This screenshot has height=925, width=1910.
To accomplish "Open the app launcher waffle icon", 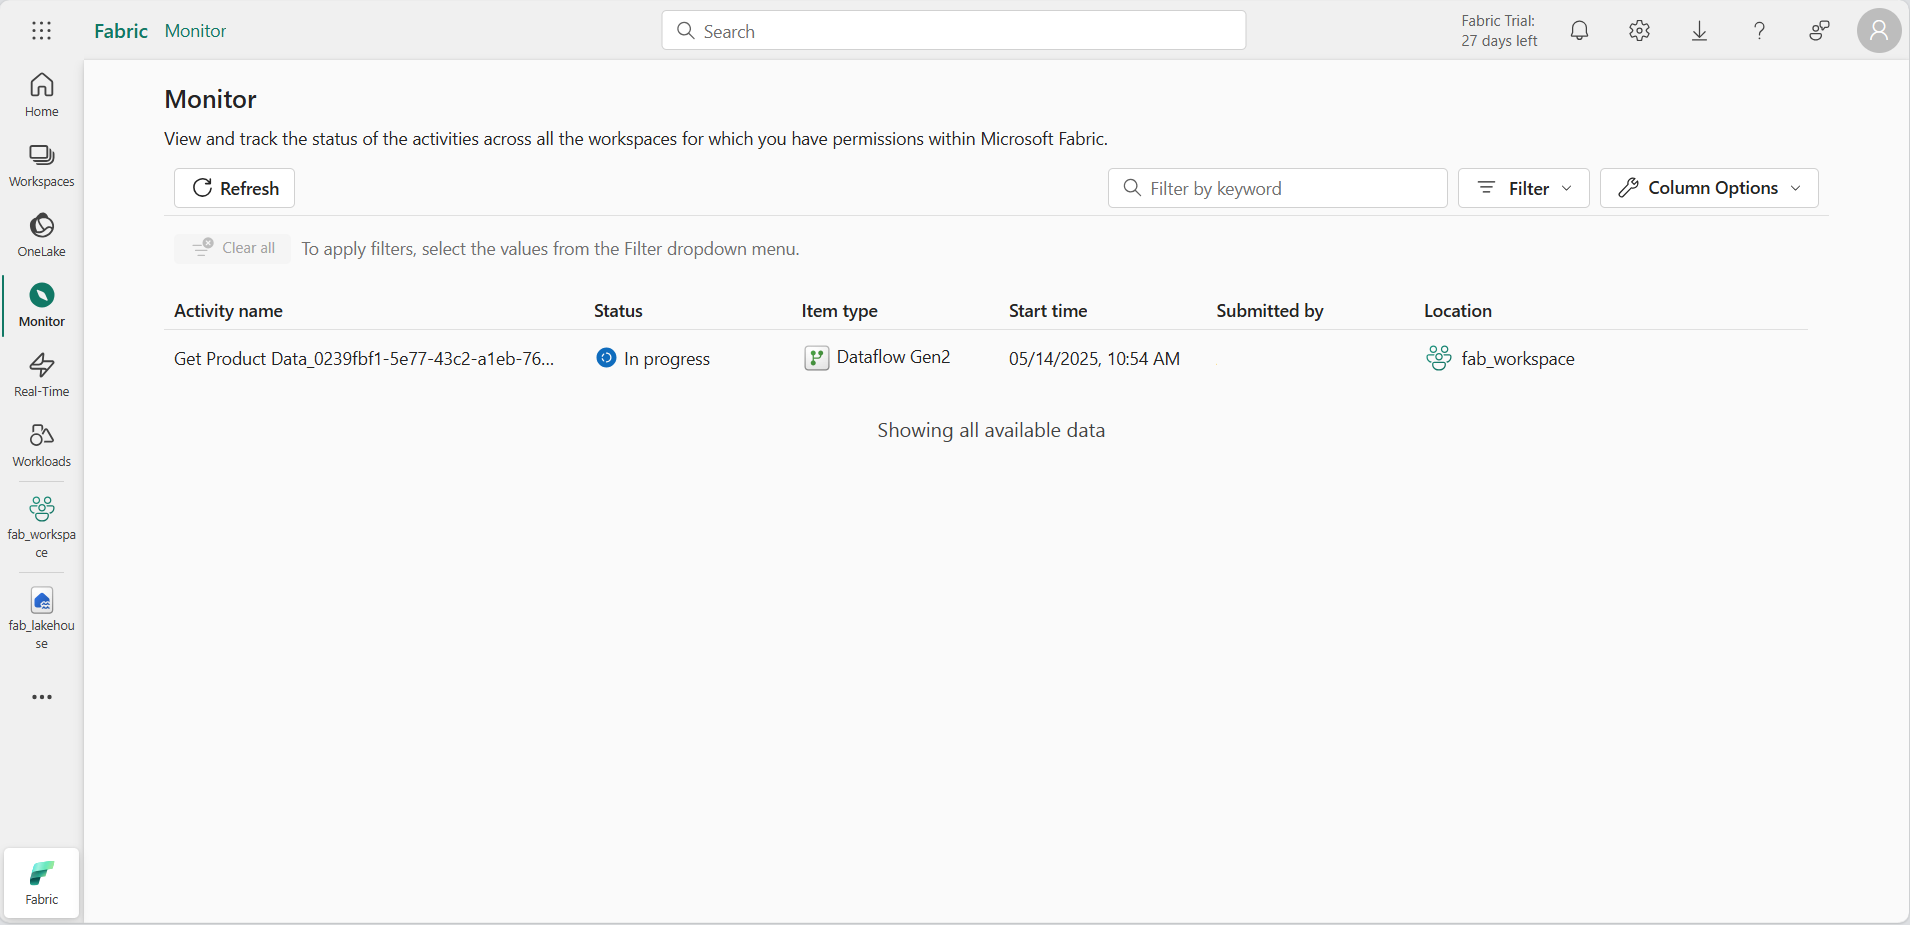I will coord(41,31).
